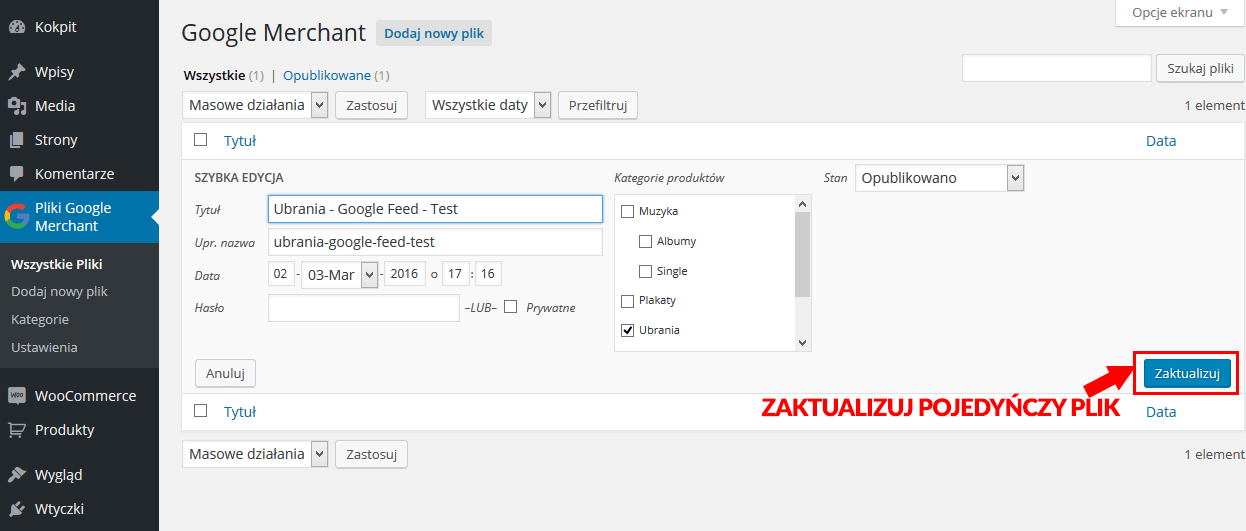Screen dimensions: 1246x531
Task: Open the Stan Opublikowano dropdown
Action: coord(939,178)
